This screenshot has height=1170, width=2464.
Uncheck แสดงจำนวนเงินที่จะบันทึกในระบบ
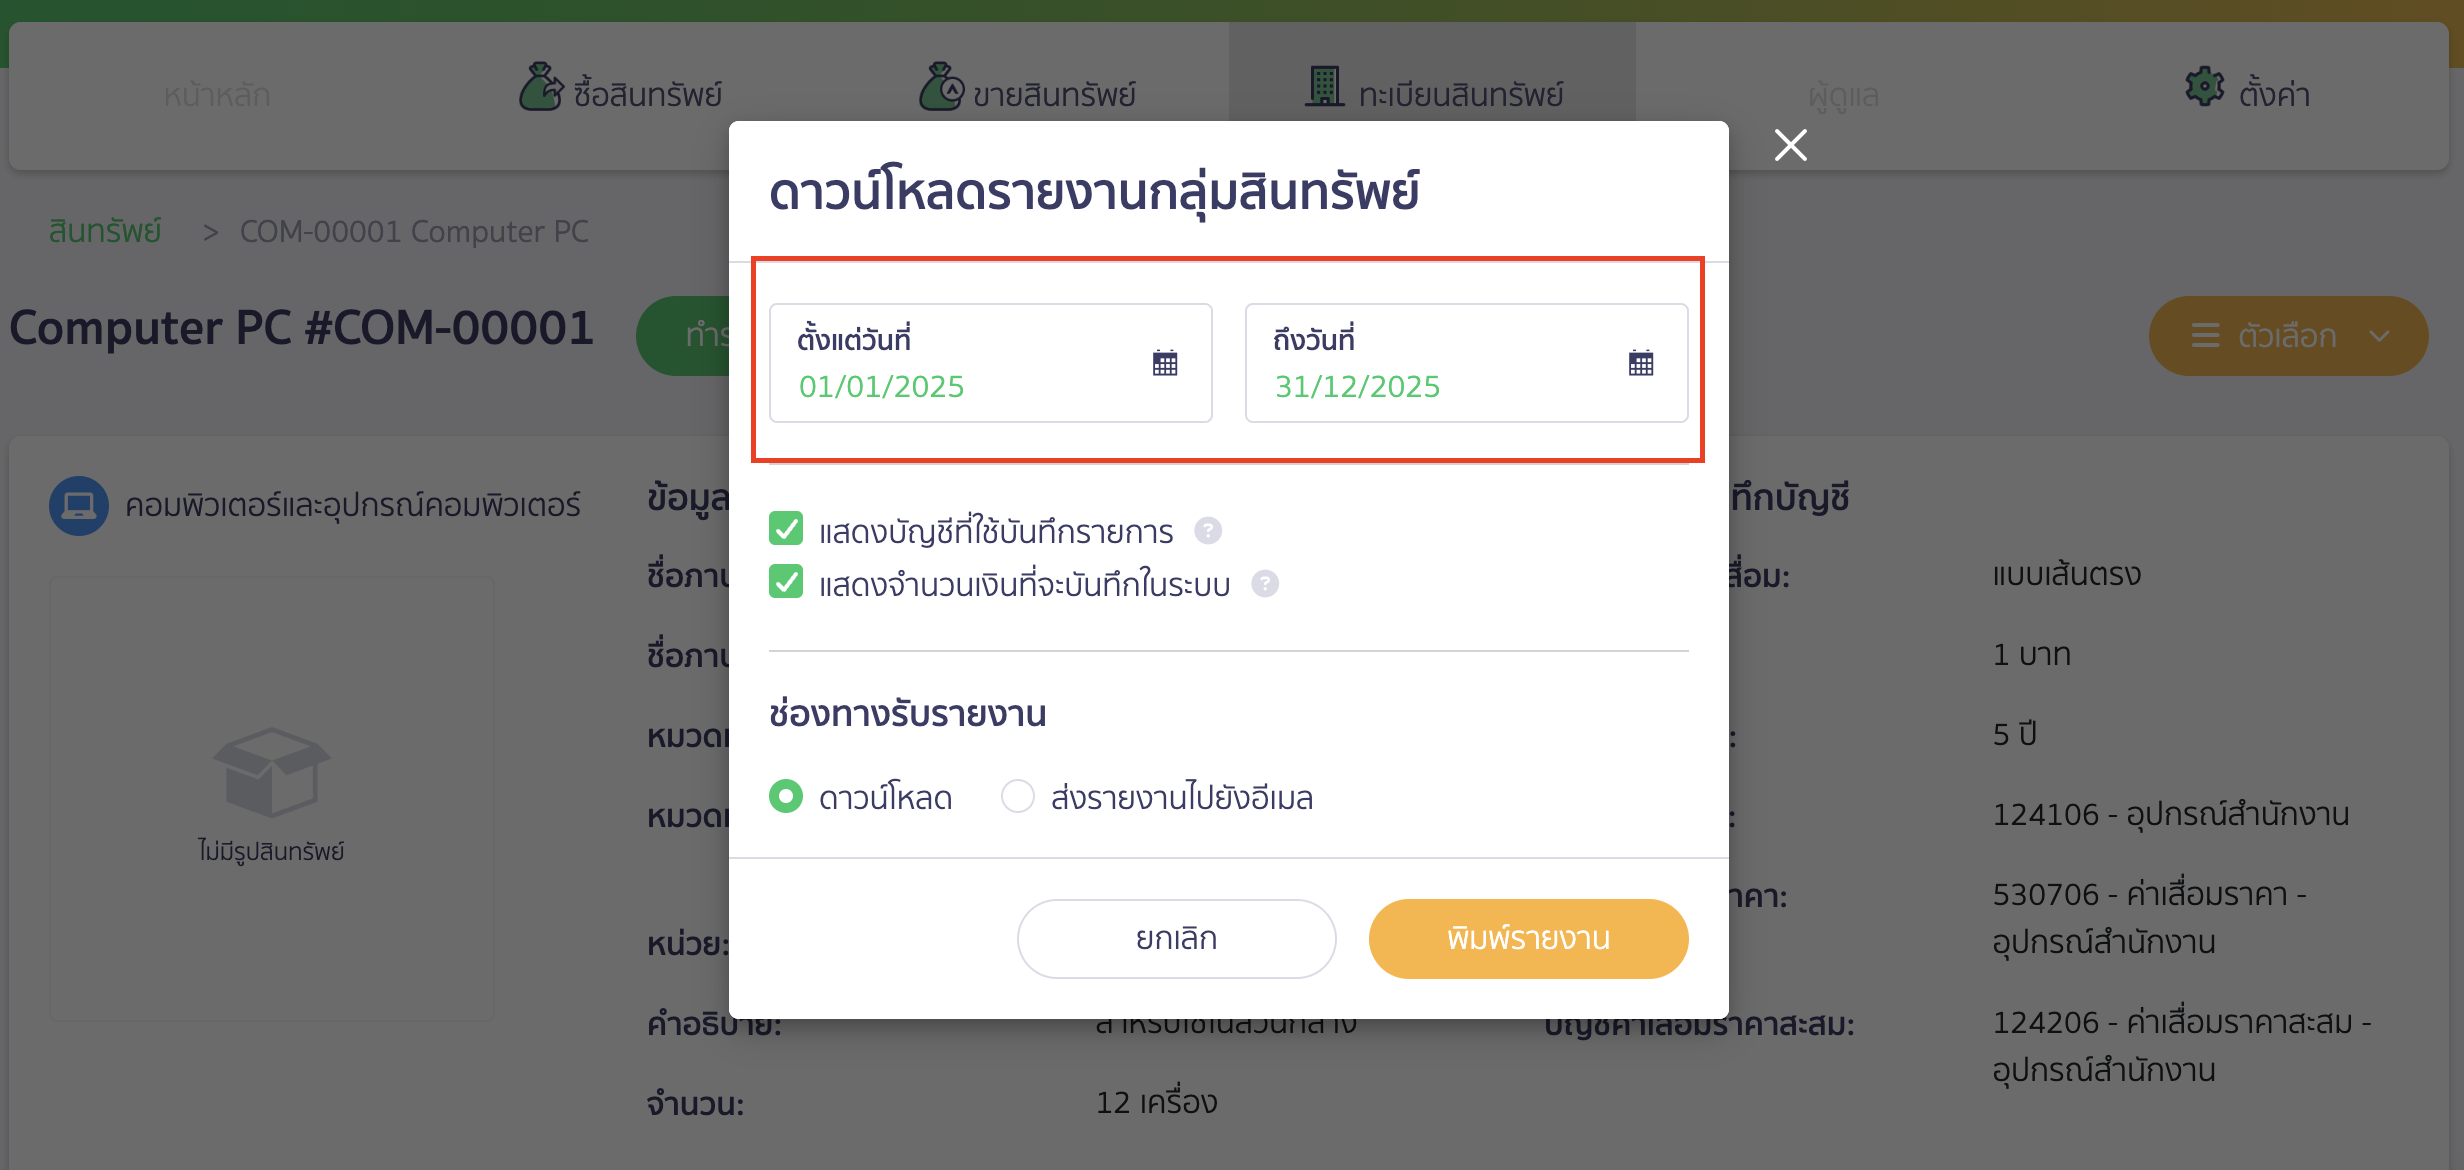click(x=787, y=582)
